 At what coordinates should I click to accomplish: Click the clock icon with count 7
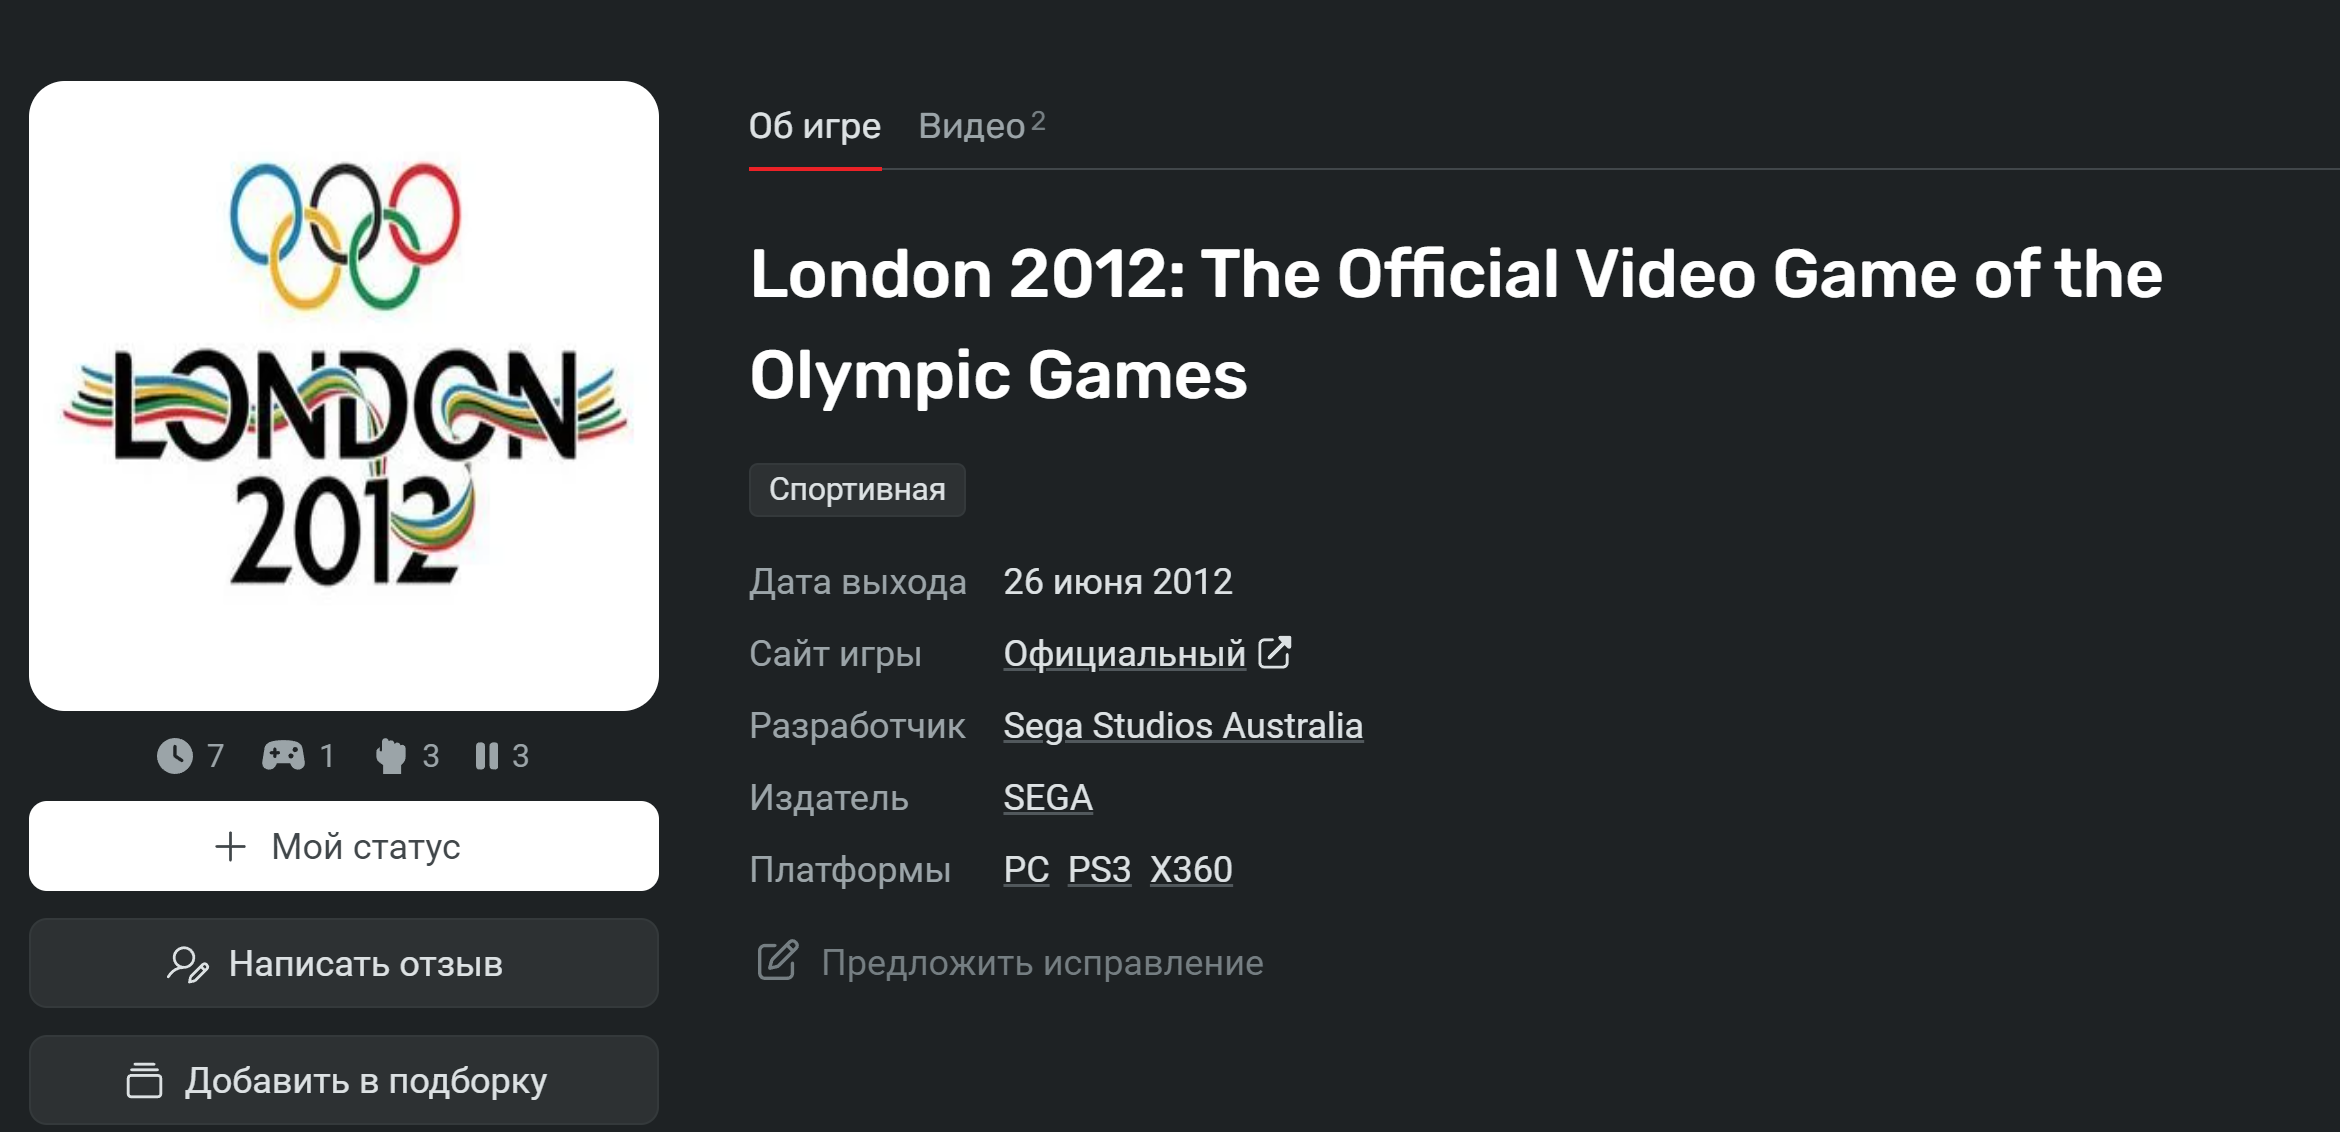click(175, 756)
